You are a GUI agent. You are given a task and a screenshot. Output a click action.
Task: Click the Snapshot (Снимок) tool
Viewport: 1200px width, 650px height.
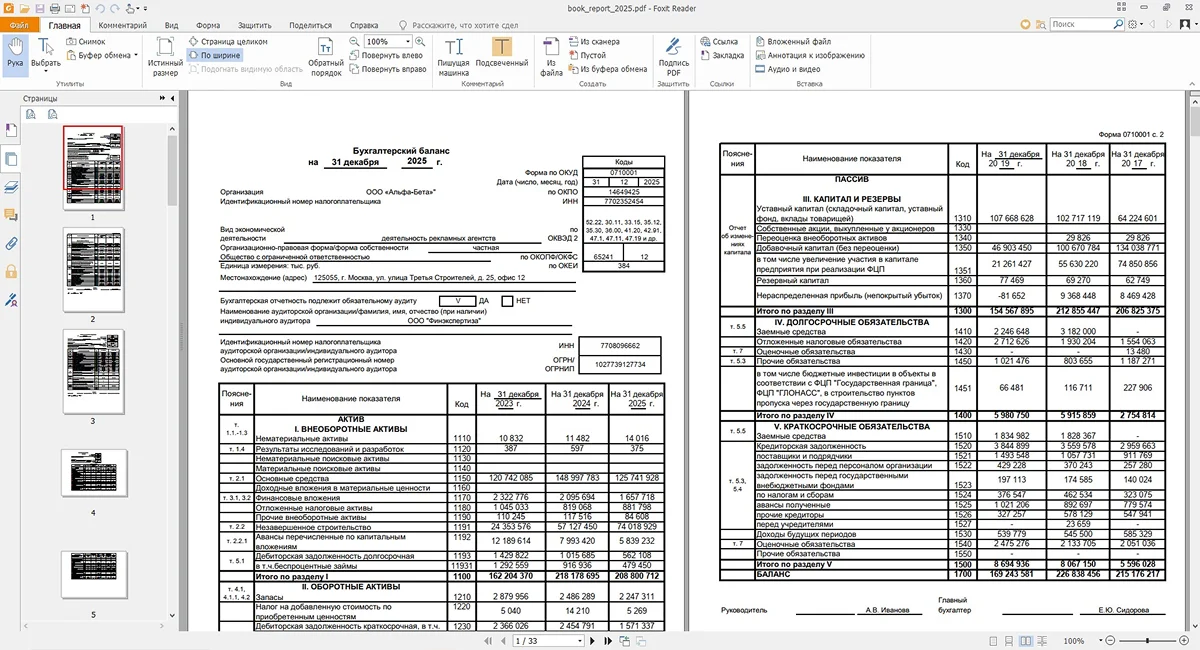pos(85,42)
